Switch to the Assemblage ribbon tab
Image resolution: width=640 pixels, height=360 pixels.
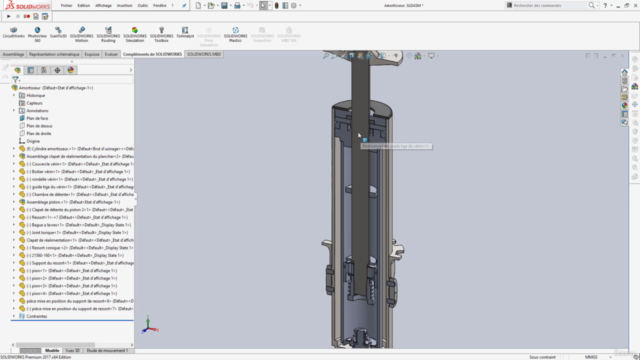tap(13, 54)
